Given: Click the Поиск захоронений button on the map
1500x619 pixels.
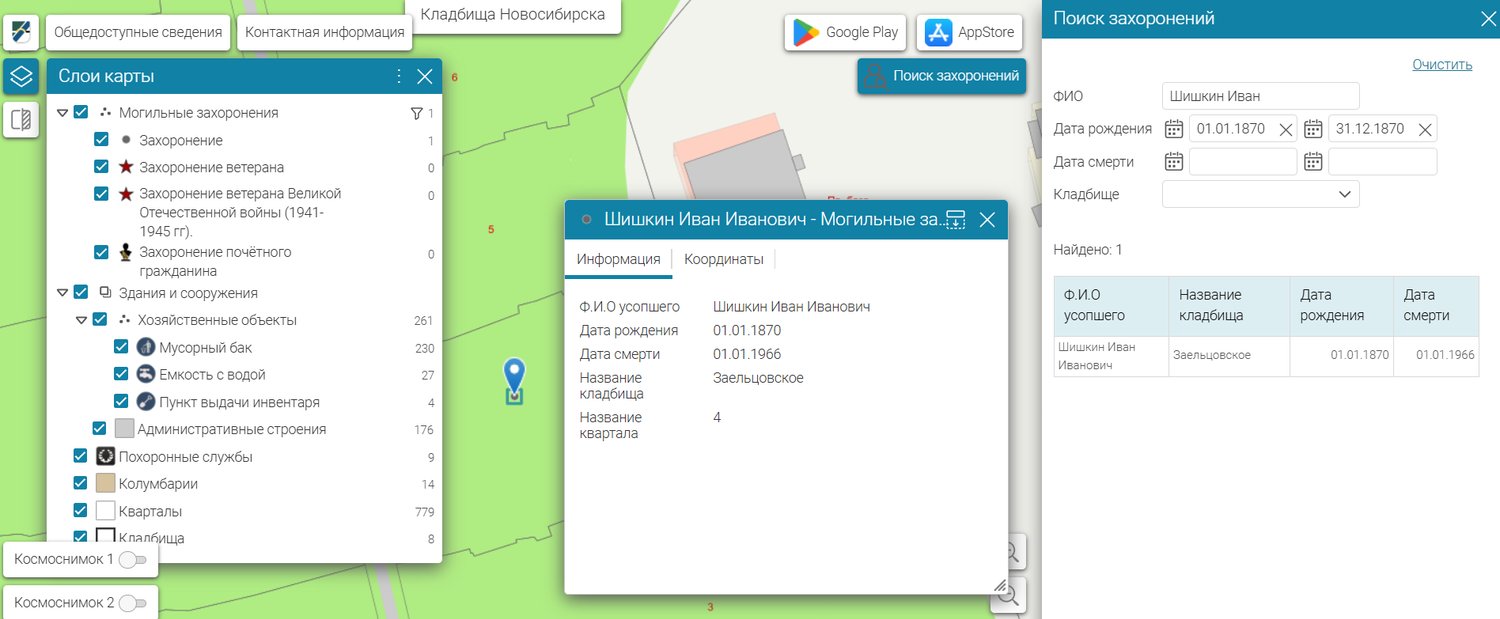Looking at the screenshot, I should pos(942,76).
